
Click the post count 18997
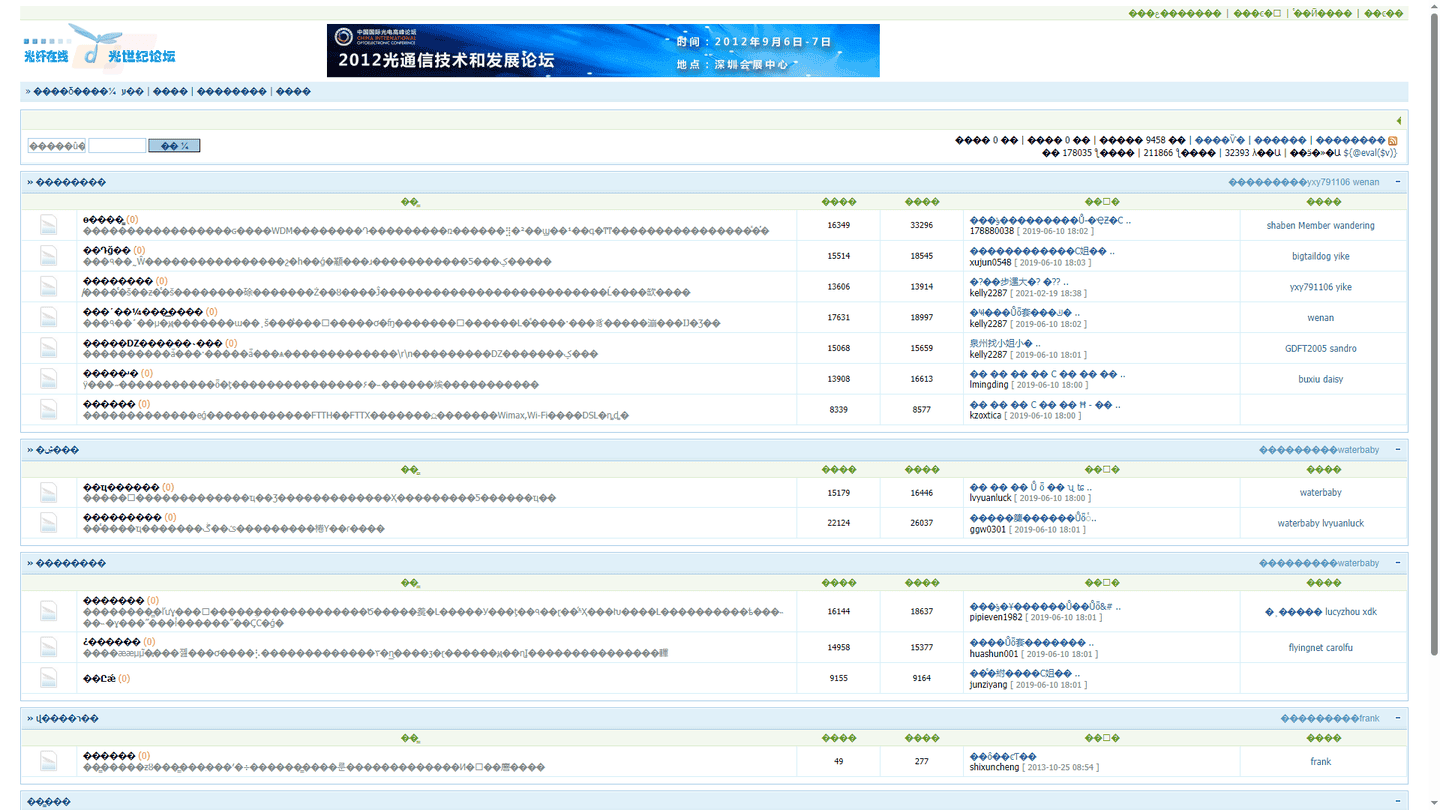point(921,318)
